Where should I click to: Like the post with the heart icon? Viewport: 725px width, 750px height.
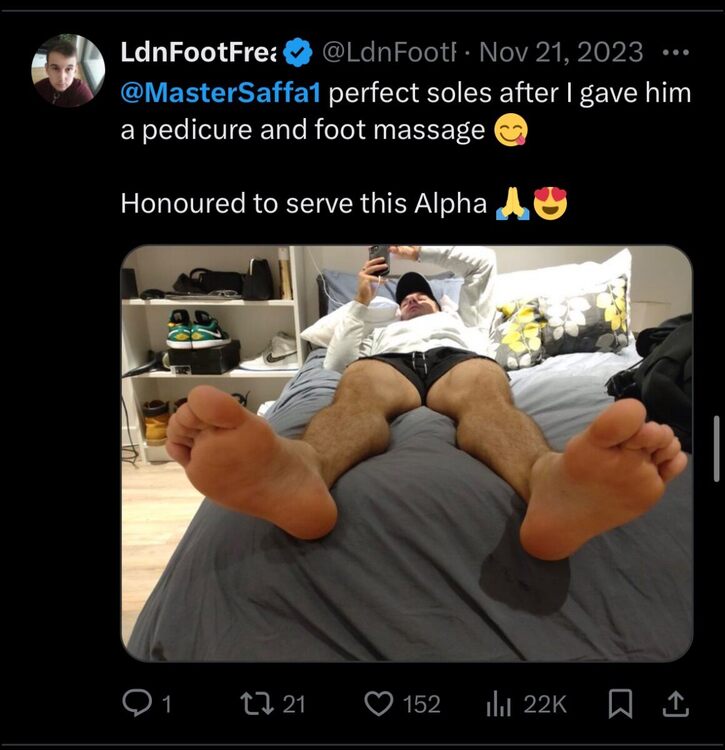[378, 704]
